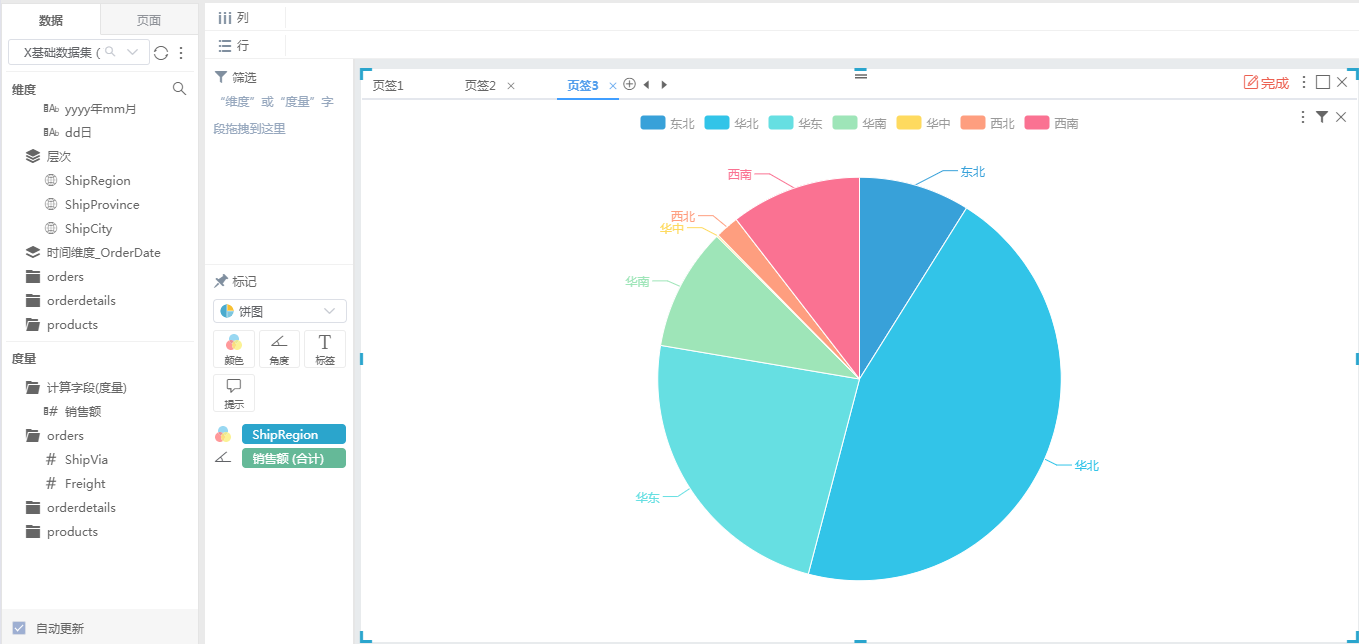Toggle the 西南 legend item
Screen dimensions: 1359x644
1051,123
